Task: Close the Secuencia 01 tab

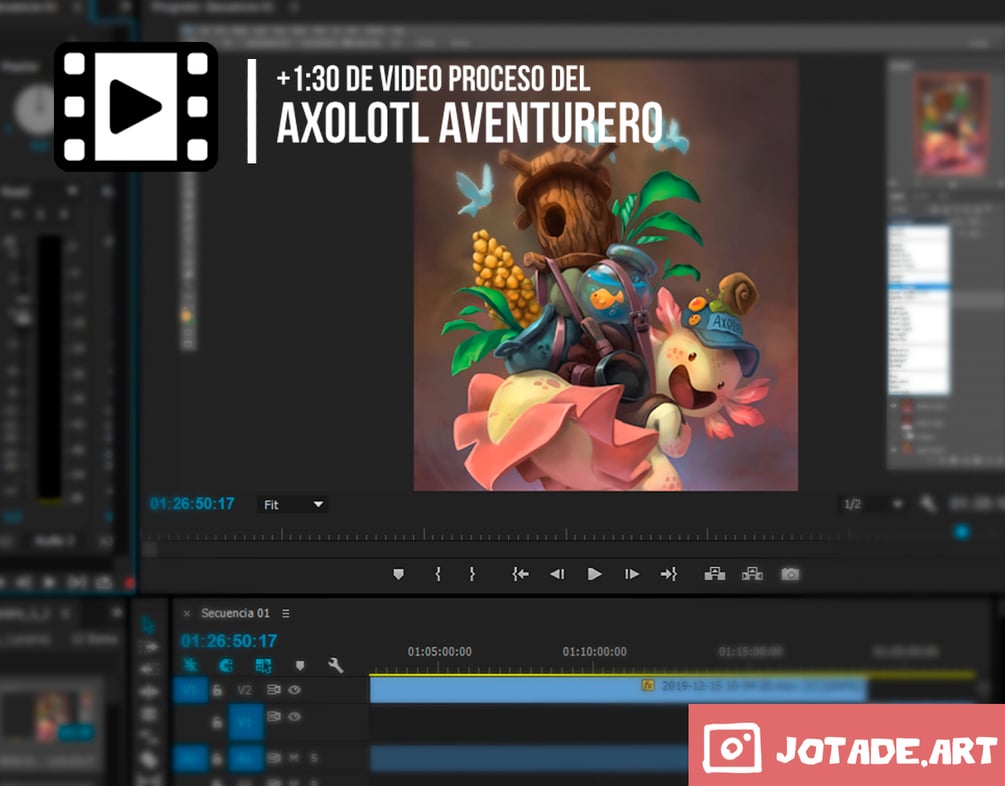Action: pos(187,614)
